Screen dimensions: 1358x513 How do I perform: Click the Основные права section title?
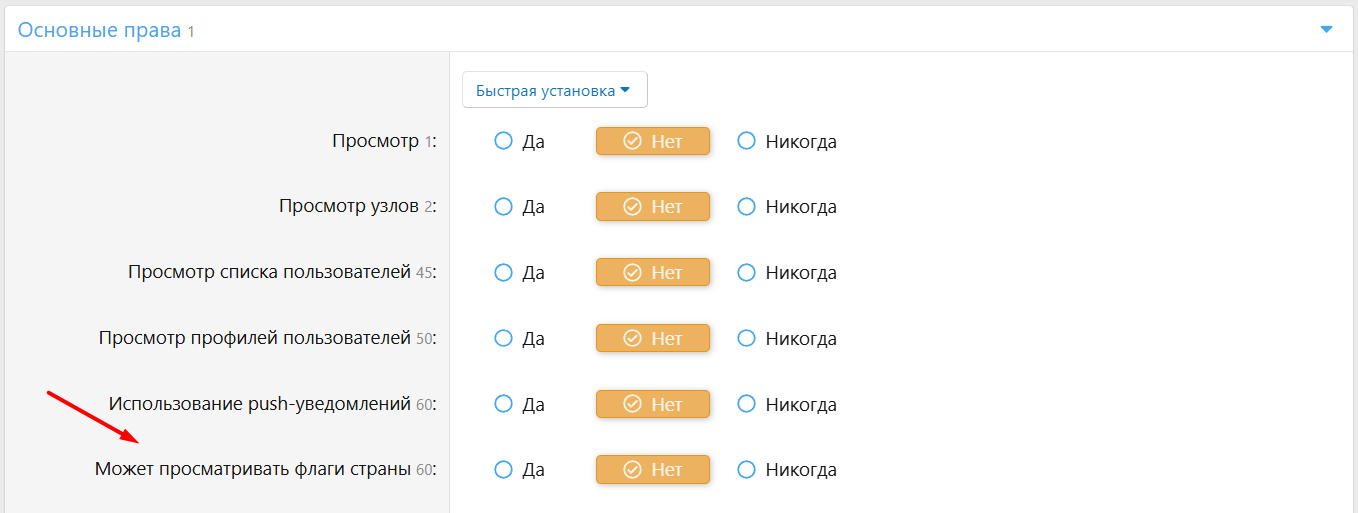pos(99,30)
